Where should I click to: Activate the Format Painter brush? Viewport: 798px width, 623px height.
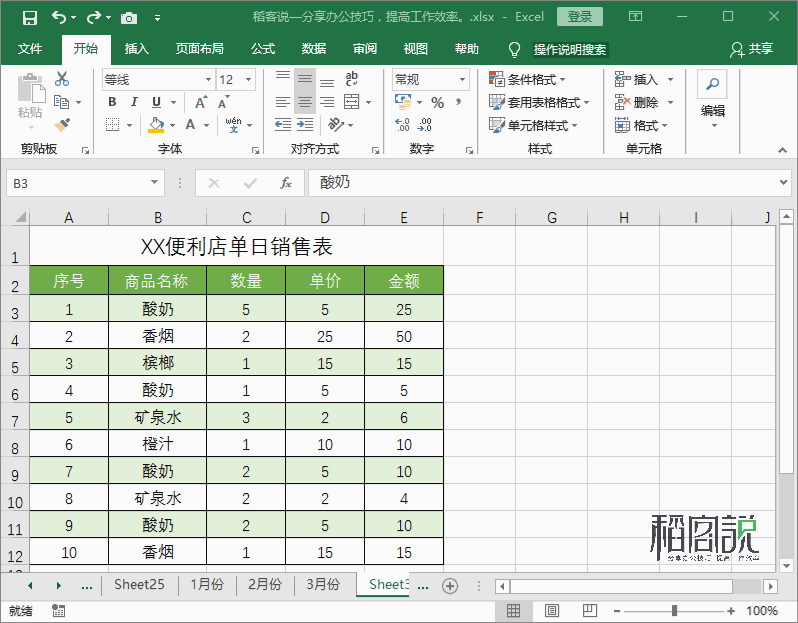(62, 125)
